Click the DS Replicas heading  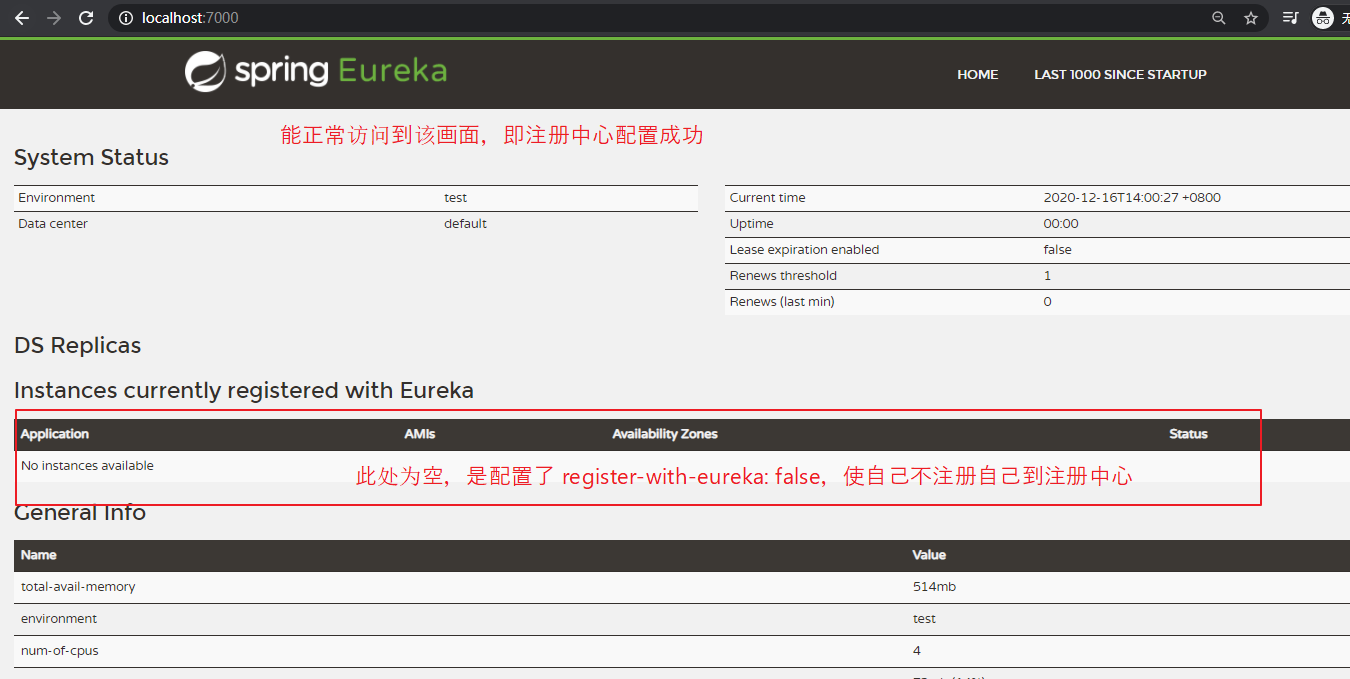(77, 345)
